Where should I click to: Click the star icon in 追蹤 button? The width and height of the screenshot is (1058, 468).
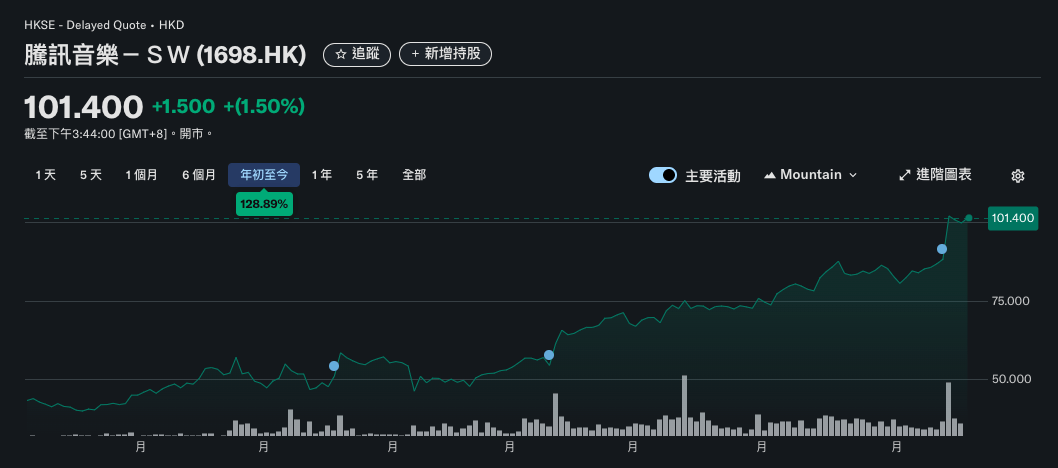(x=341, y=54)
